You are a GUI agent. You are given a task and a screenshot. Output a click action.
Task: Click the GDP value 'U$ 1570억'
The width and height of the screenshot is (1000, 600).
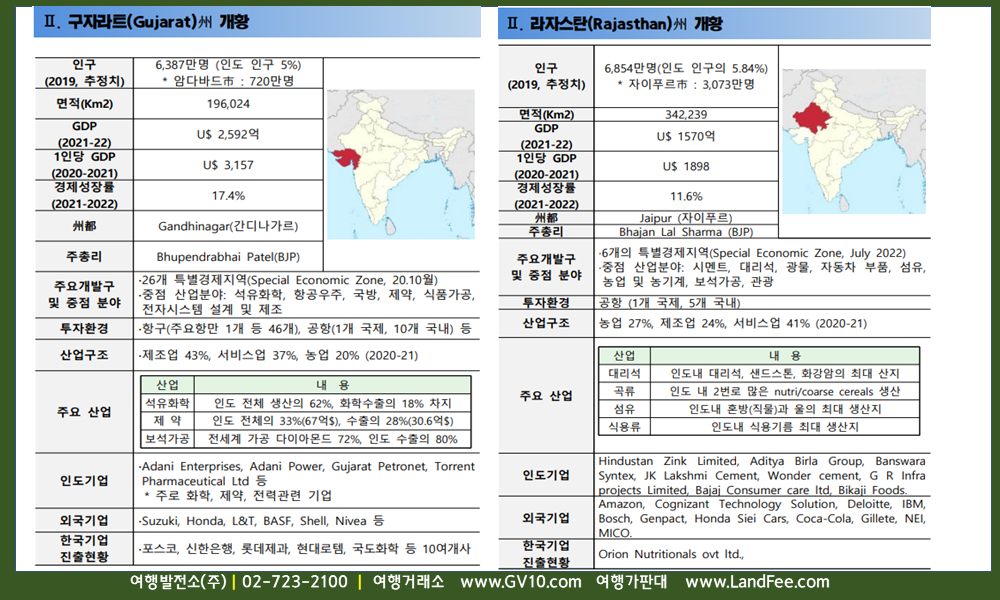tap(686, 136)
